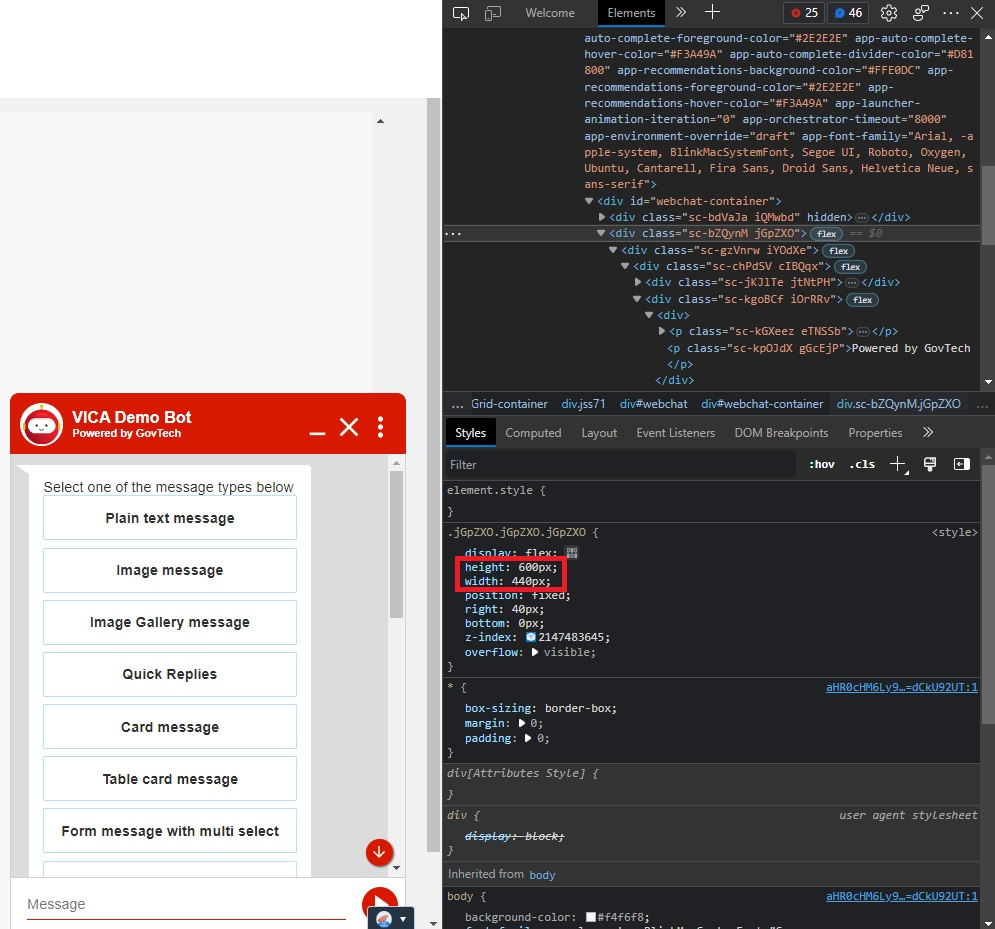Toggle flex badge on sc-kgoBCf div
Viewport: 995px width, 929px height.
pos(862,300)
